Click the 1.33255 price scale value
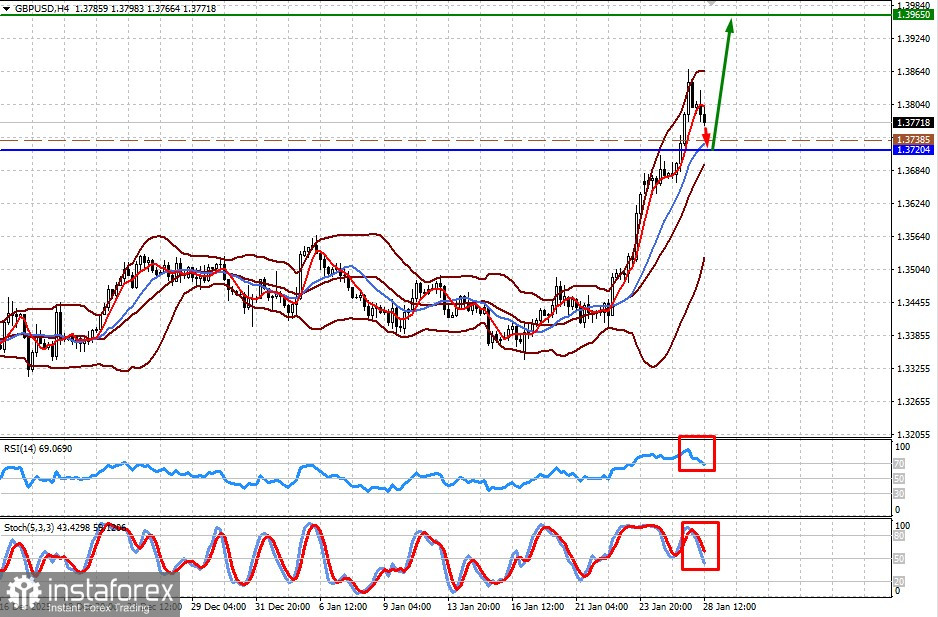 [913, 369]
